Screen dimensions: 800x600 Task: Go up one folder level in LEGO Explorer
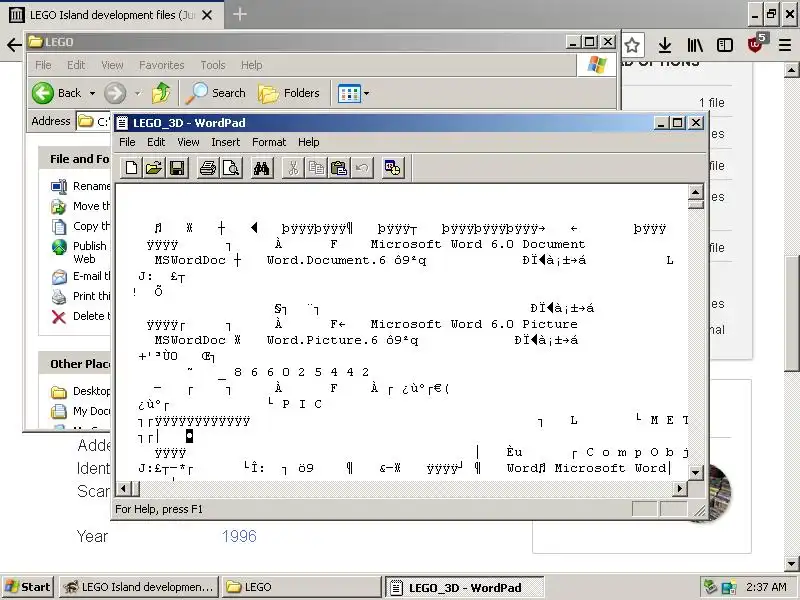(161, 93)
